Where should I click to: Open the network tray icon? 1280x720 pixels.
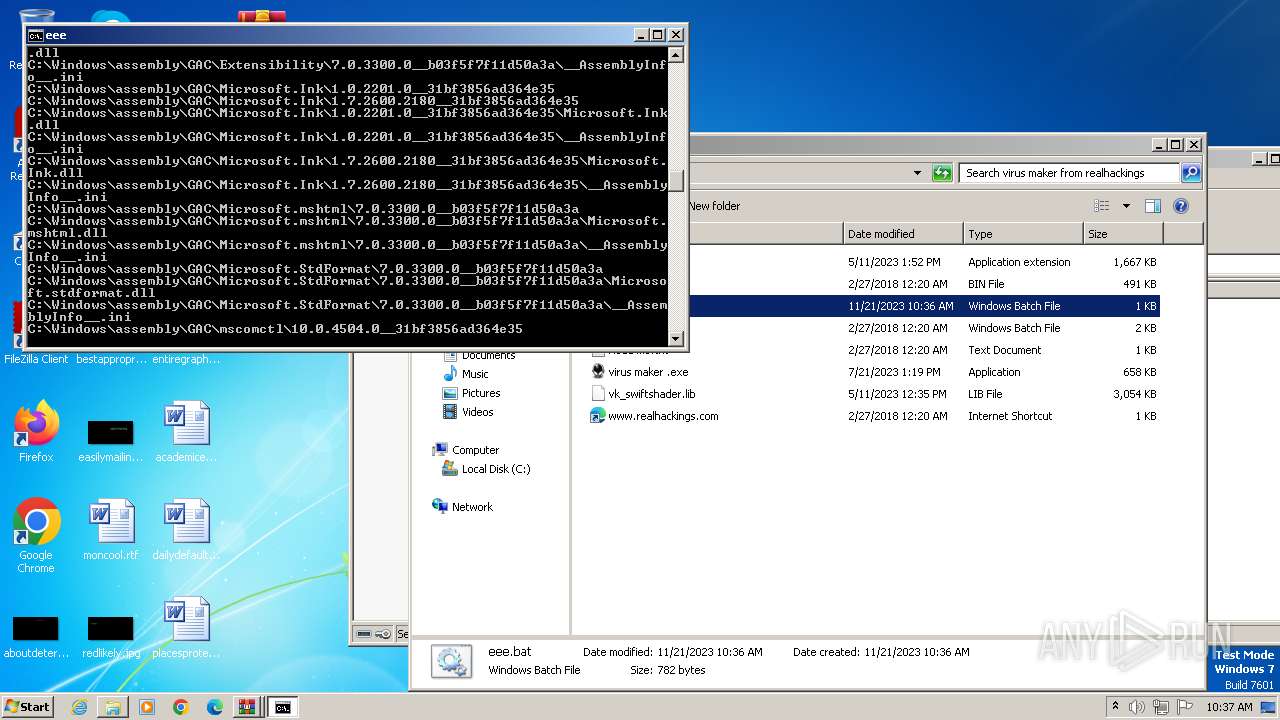click(1161, 706)
